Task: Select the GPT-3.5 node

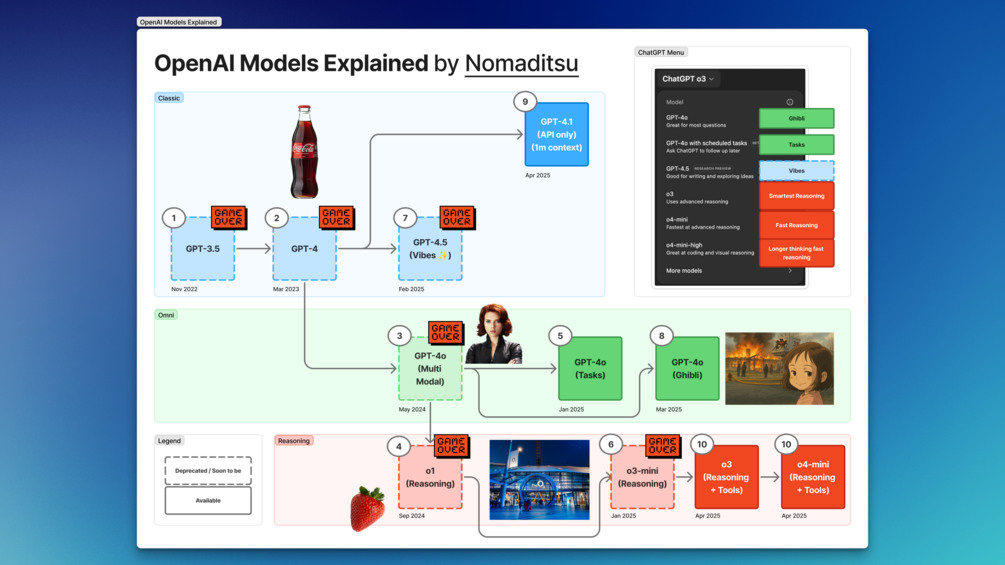Action: [x=203, y=249]
